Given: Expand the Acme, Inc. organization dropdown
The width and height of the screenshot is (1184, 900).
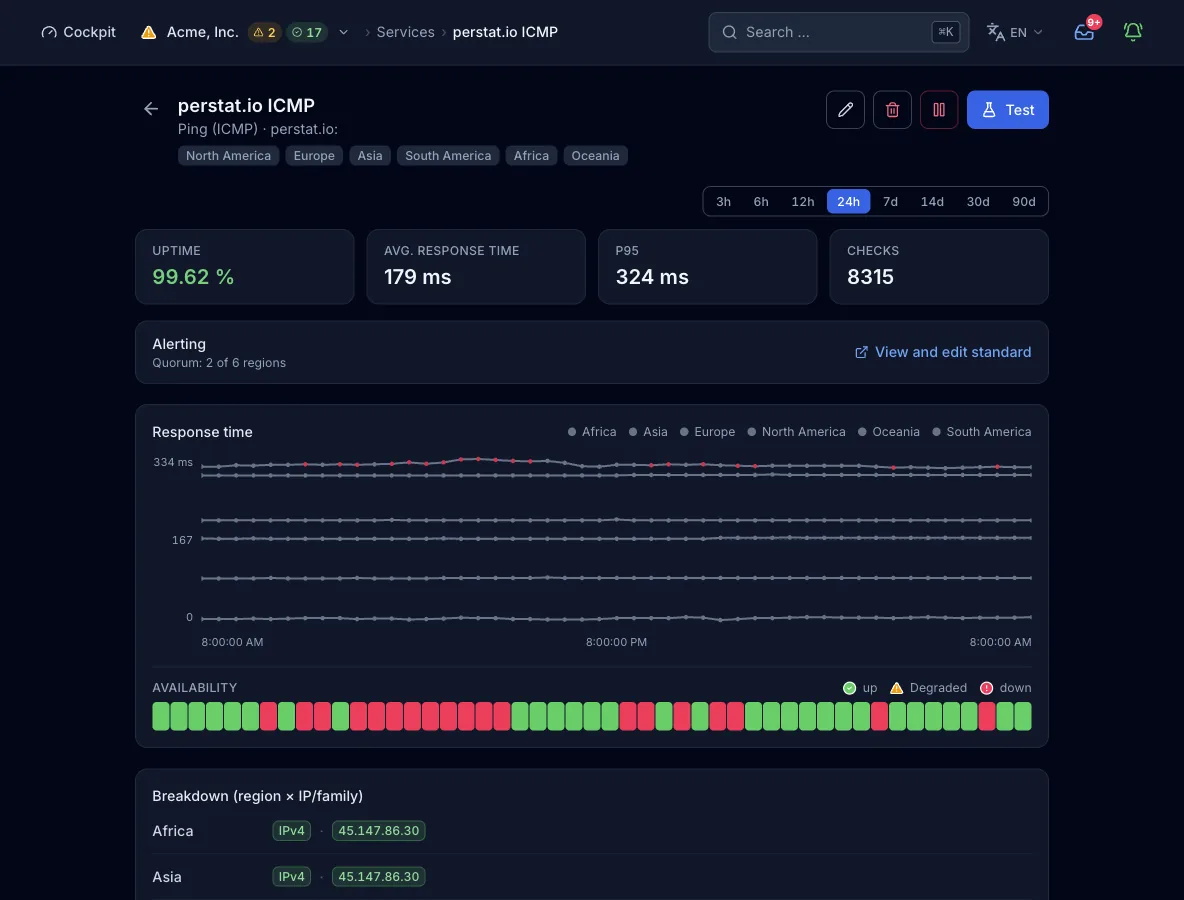Looking at the screenshot, I should pyautogui.click(x=344, y=32).
